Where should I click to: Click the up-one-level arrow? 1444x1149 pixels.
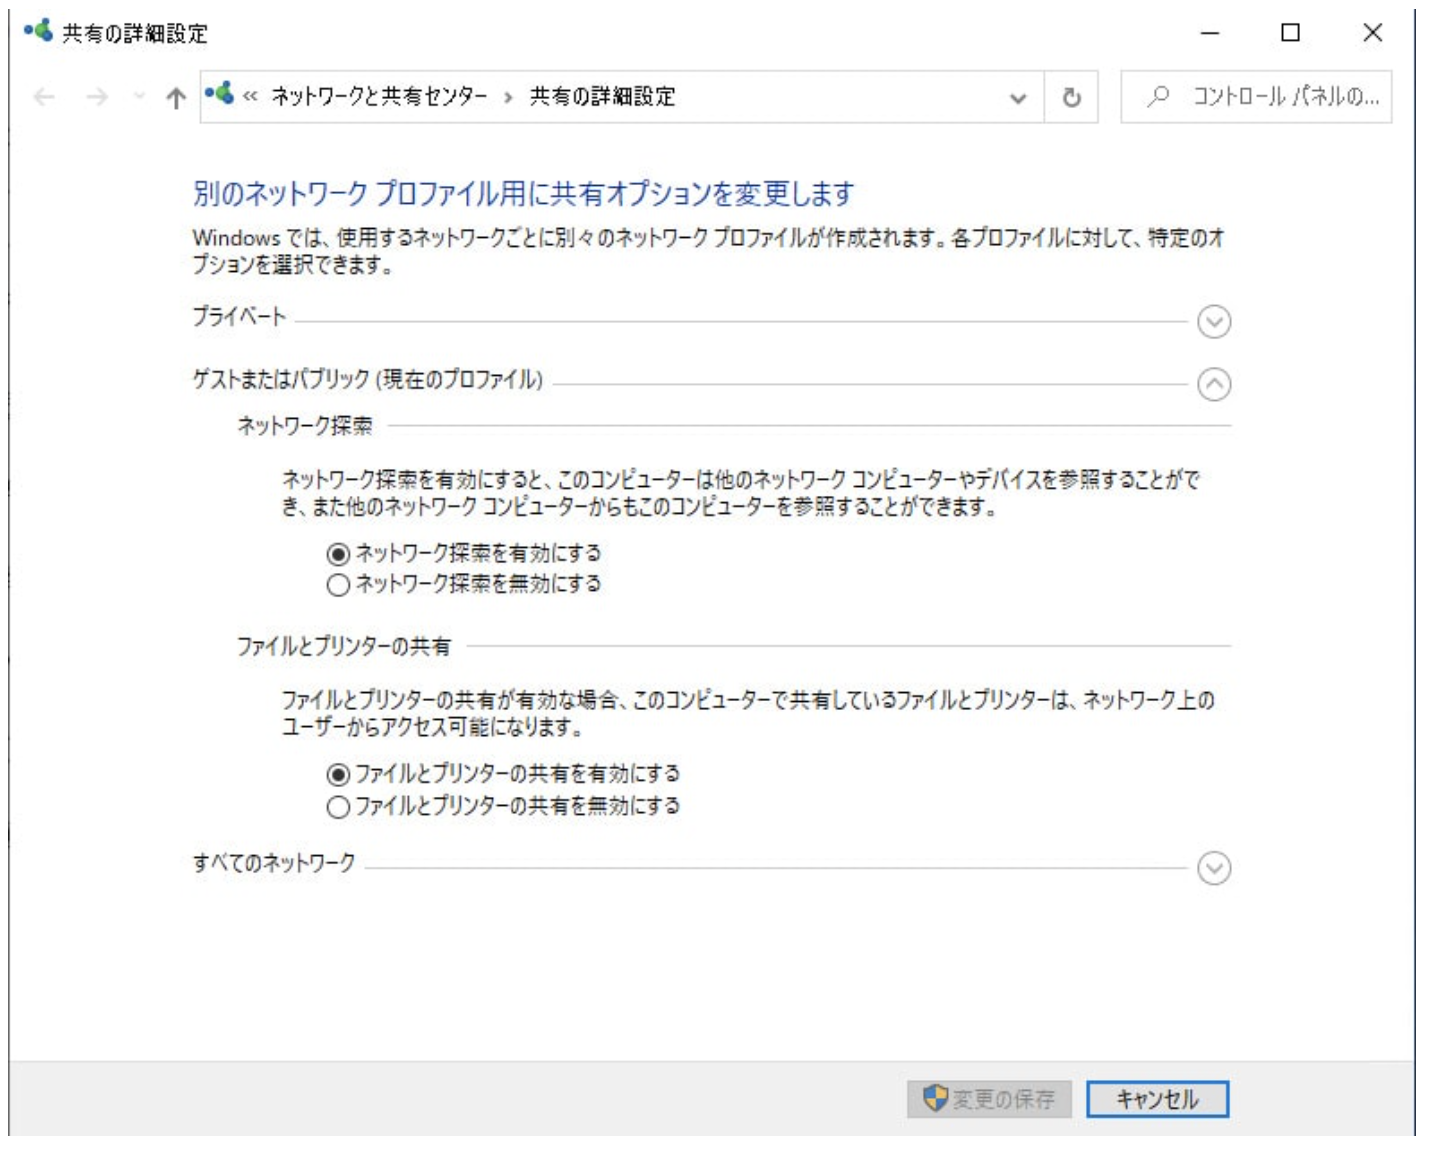coord(174,97)
